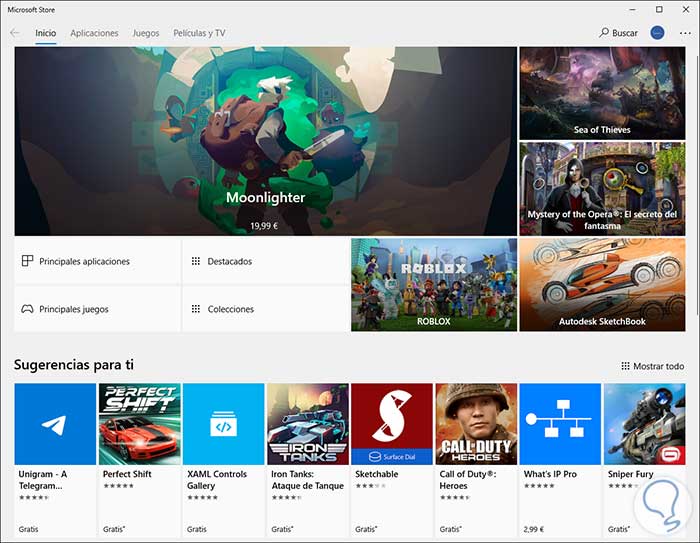Viewport: 700px width, 543px height.
Task: Open the Moonlighter featured banner
Action: [266, 141]
